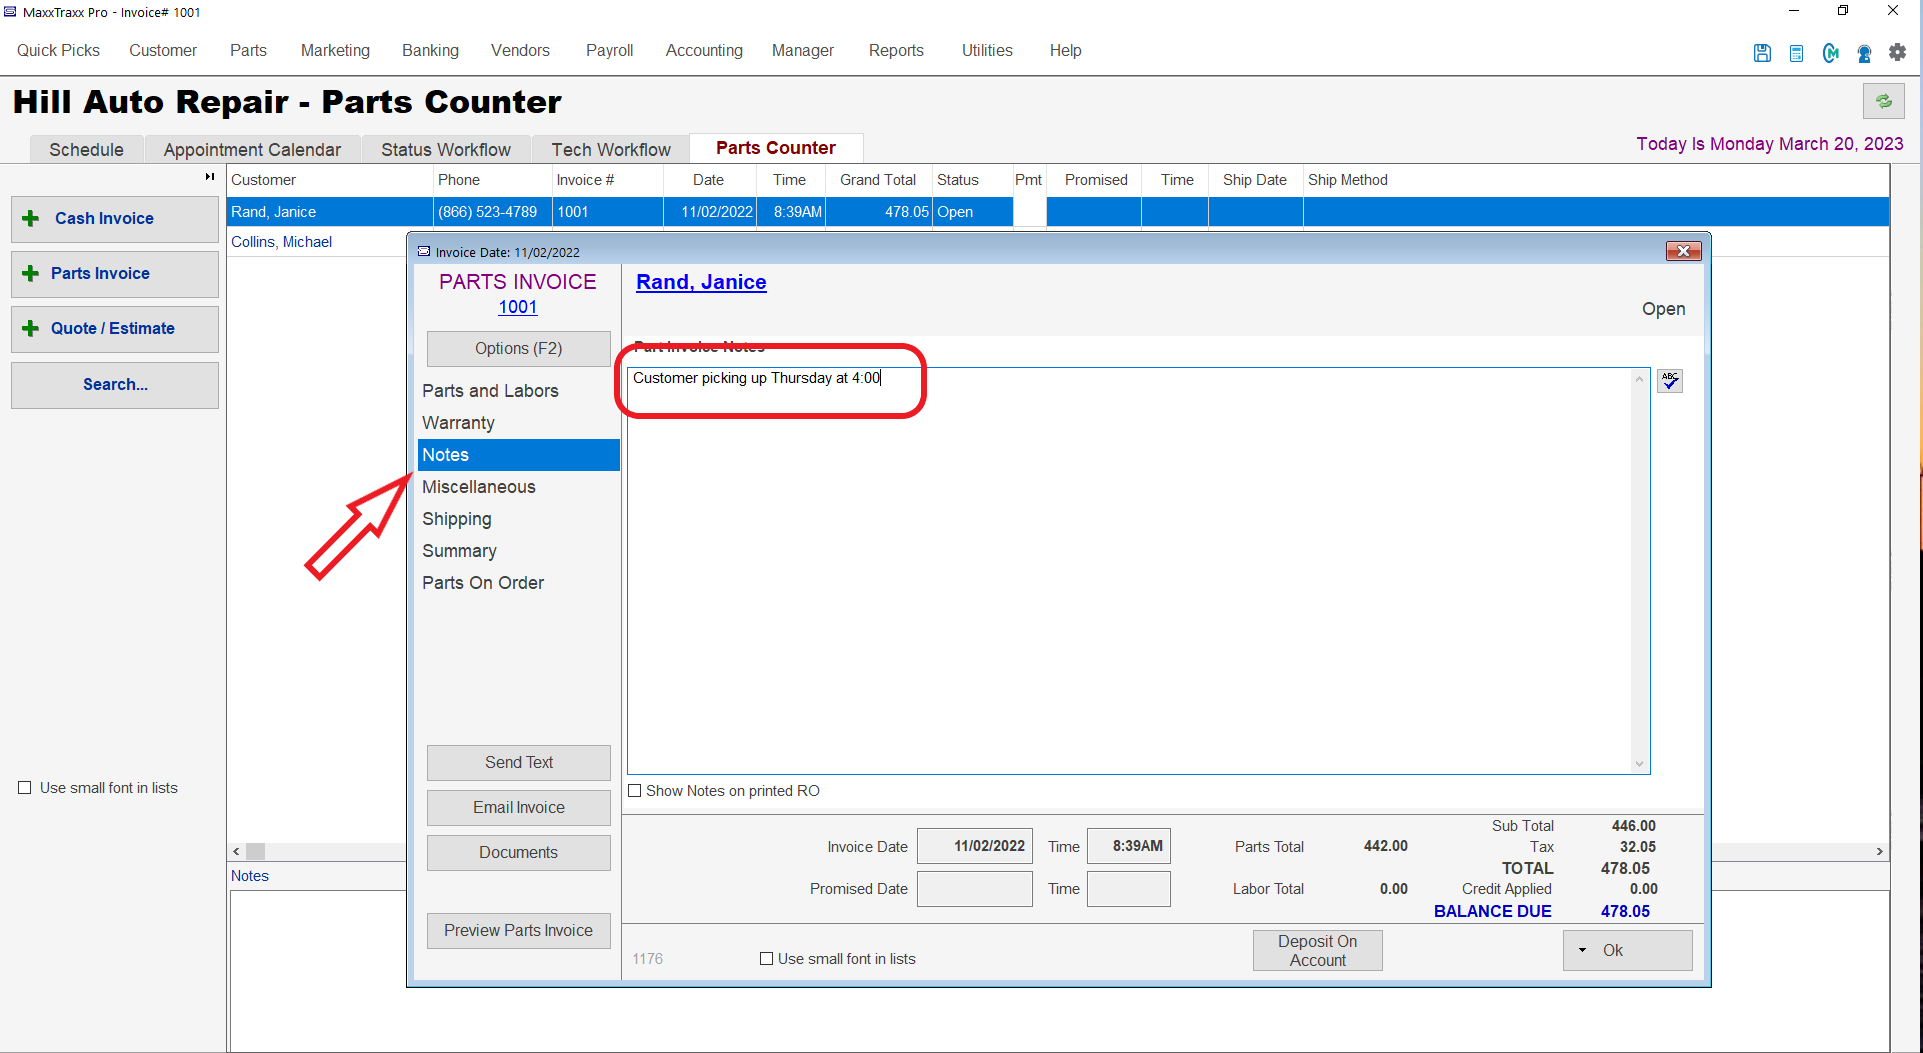Switch to the Status Workflow tab

pos(445,149)
